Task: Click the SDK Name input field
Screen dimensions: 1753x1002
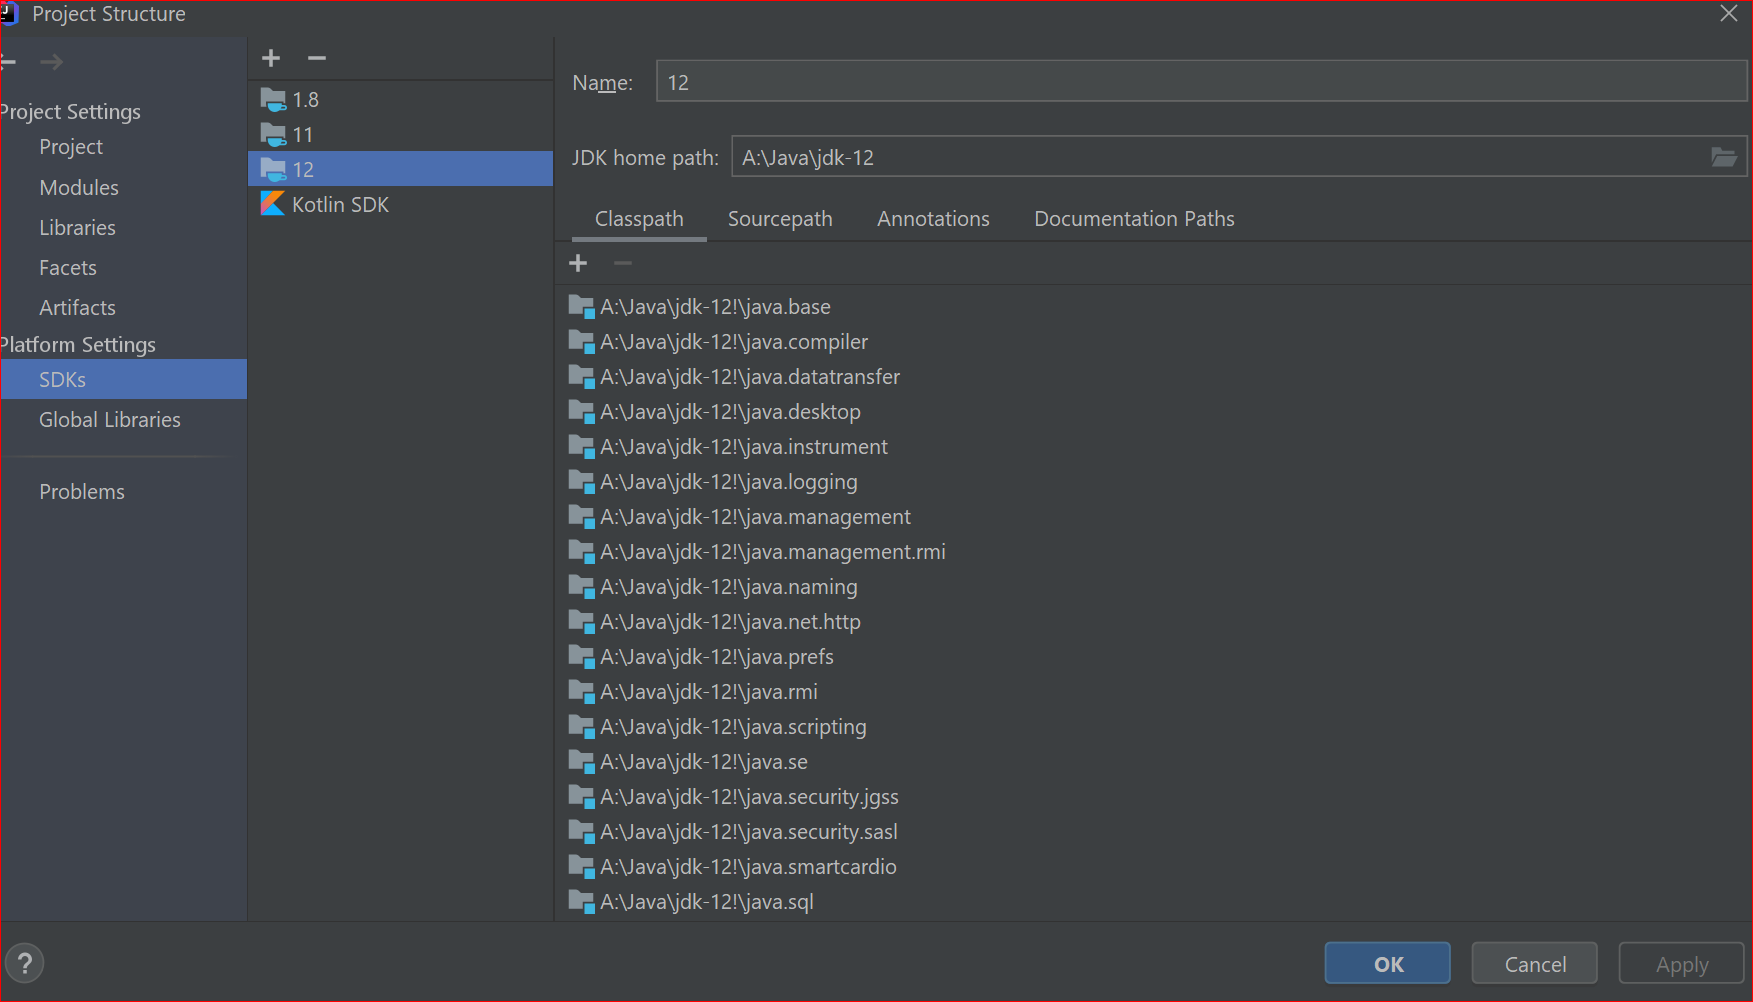Action: click(1201, 82)
